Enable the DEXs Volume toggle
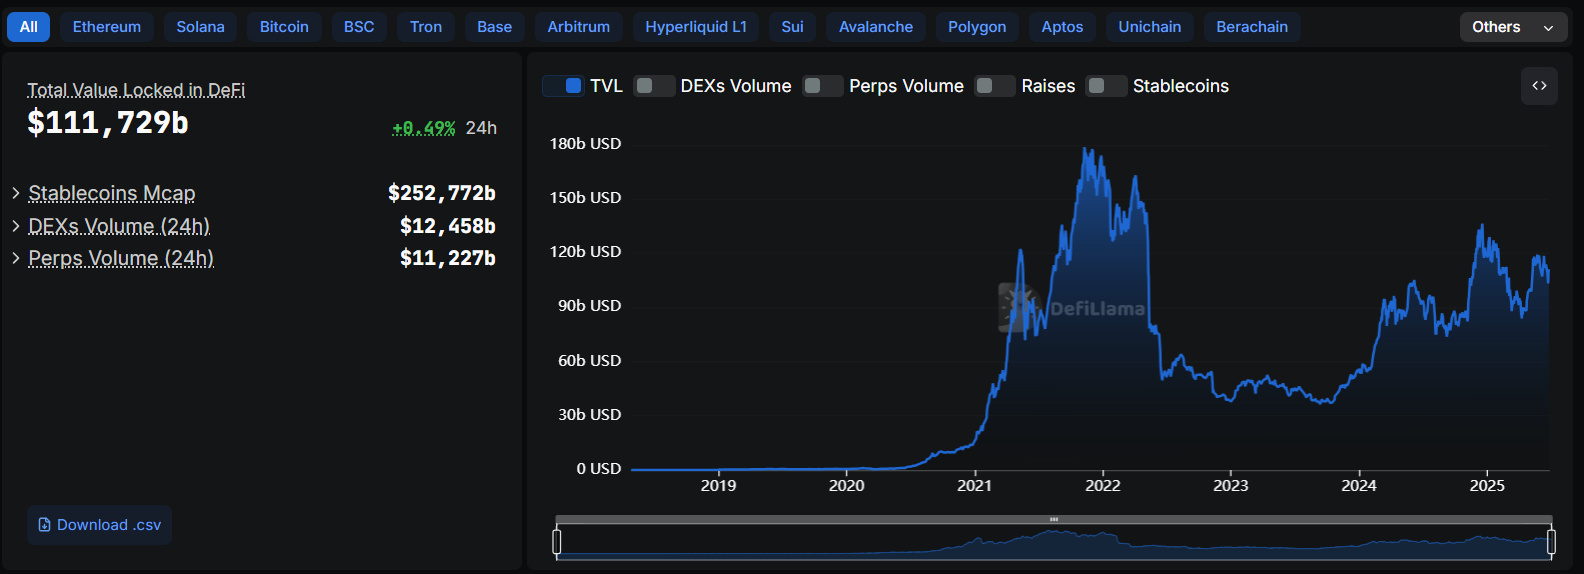Screen dimensions: 1584x574 pyautogui.click(x=655, y=86)
